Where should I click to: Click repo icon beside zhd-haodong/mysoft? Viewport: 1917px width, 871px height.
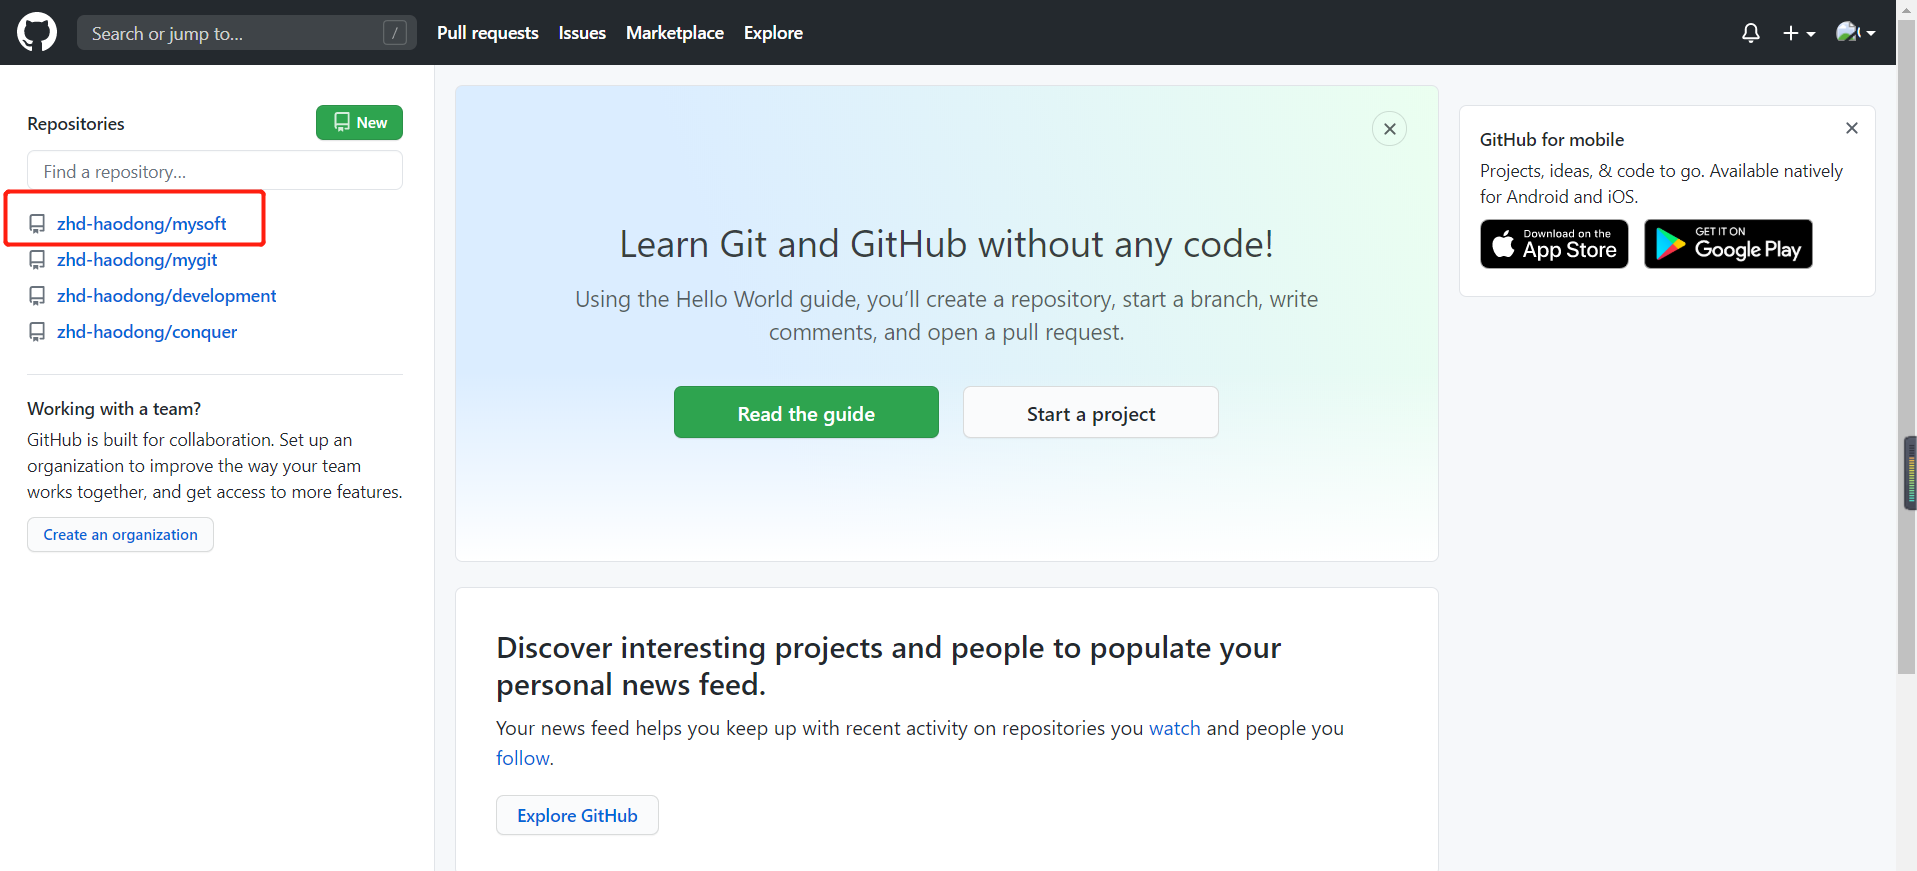point(37,224)
